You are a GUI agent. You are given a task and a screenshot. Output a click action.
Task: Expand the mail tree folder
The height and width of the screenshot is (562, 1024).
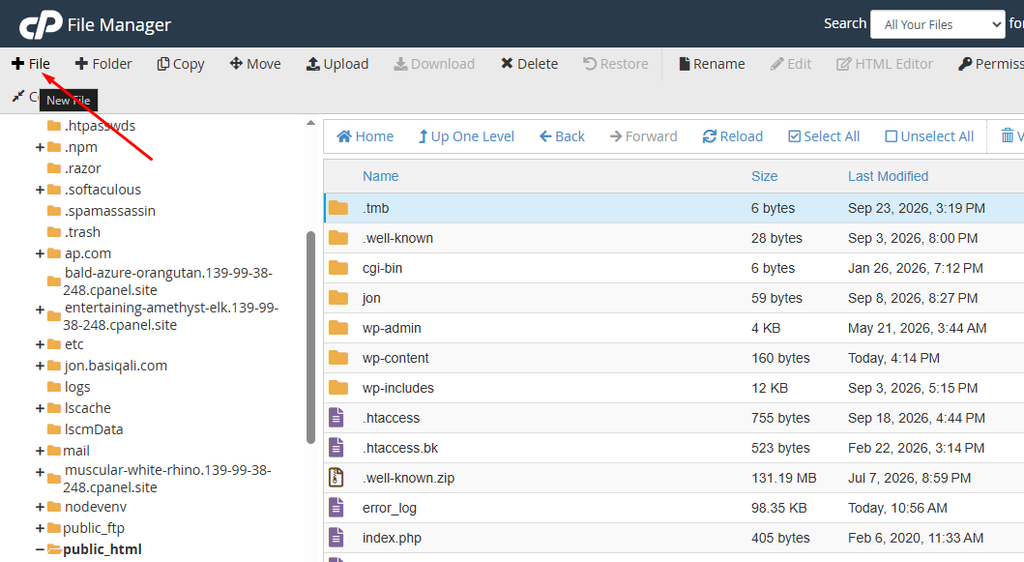click(x=40, y=451)
